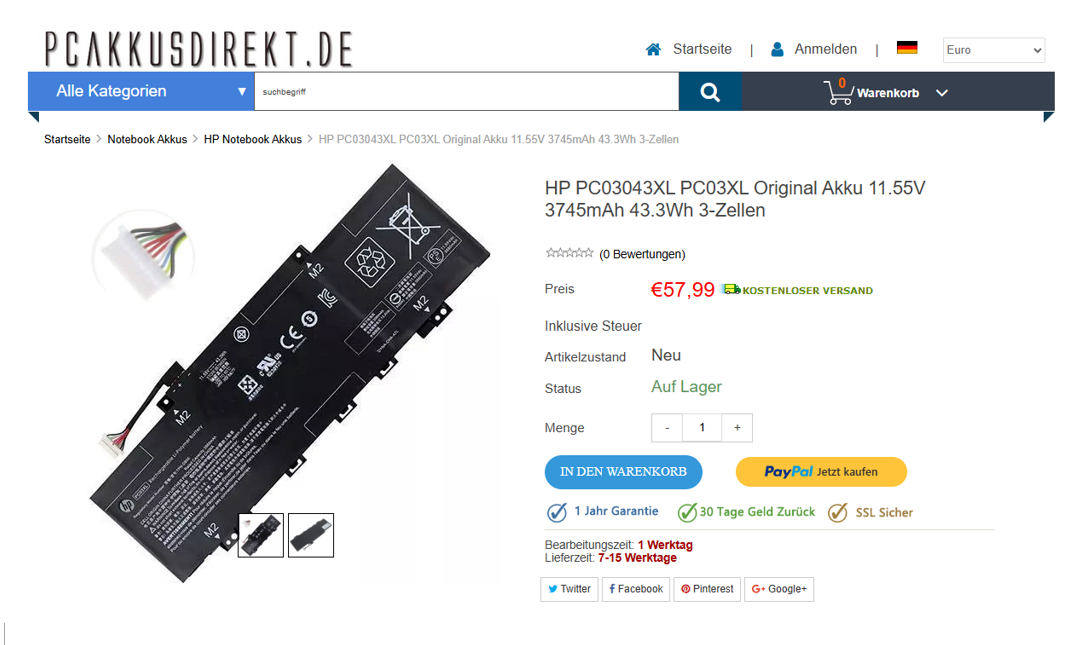Click IN DEN WARENKORB button
The image size is (1089, 645).
tap(624, 472)
